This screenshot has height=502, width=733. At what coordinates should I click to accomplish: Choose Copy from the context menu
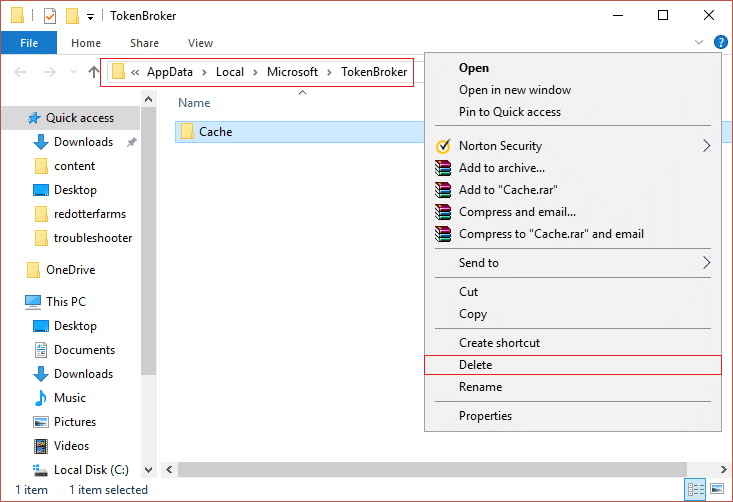573,314
